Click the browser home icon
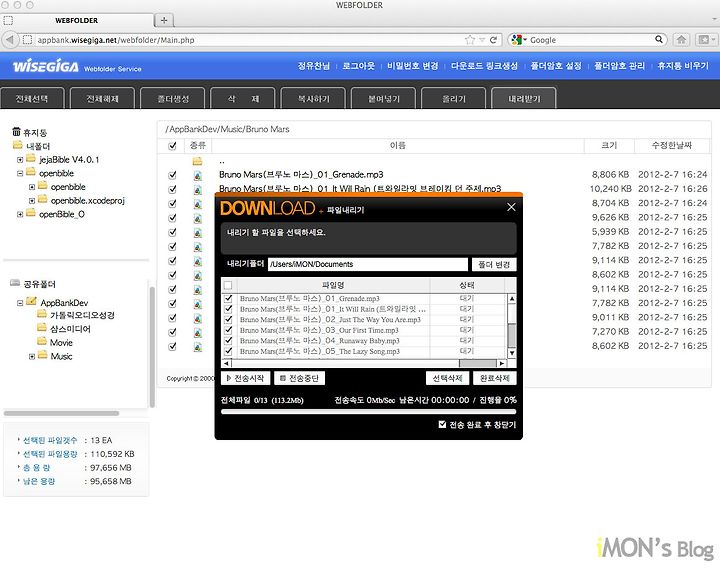This screenshot has height=568, width=720. (x=681, y=40)
